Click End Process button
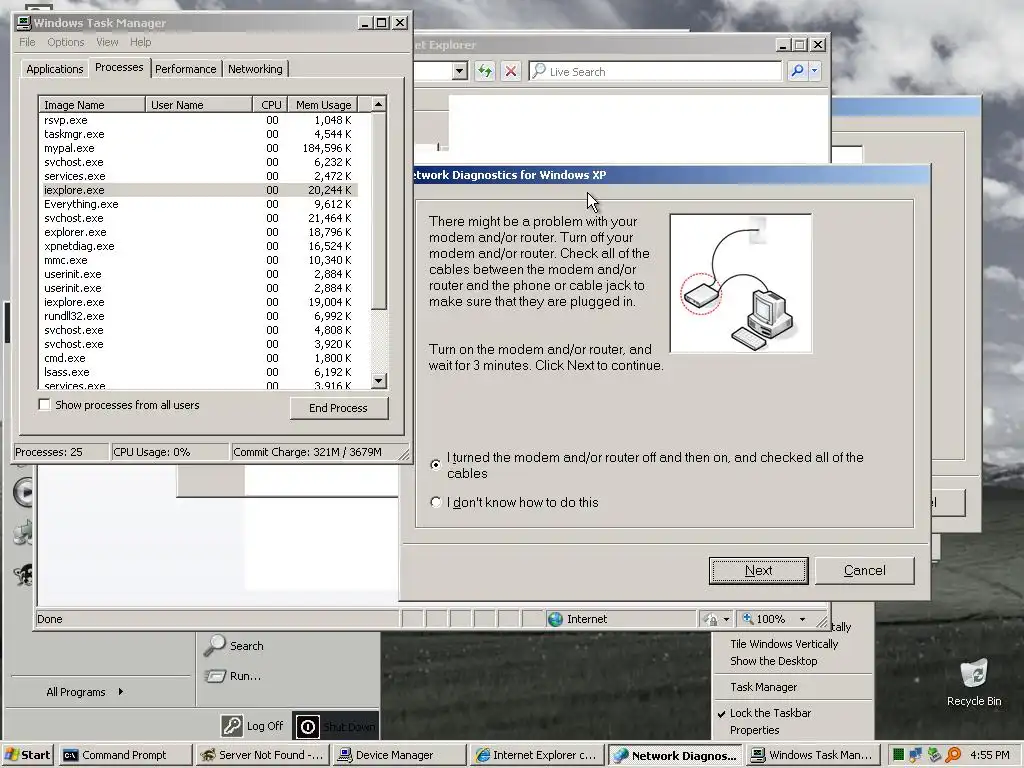 tap(339, 408)
